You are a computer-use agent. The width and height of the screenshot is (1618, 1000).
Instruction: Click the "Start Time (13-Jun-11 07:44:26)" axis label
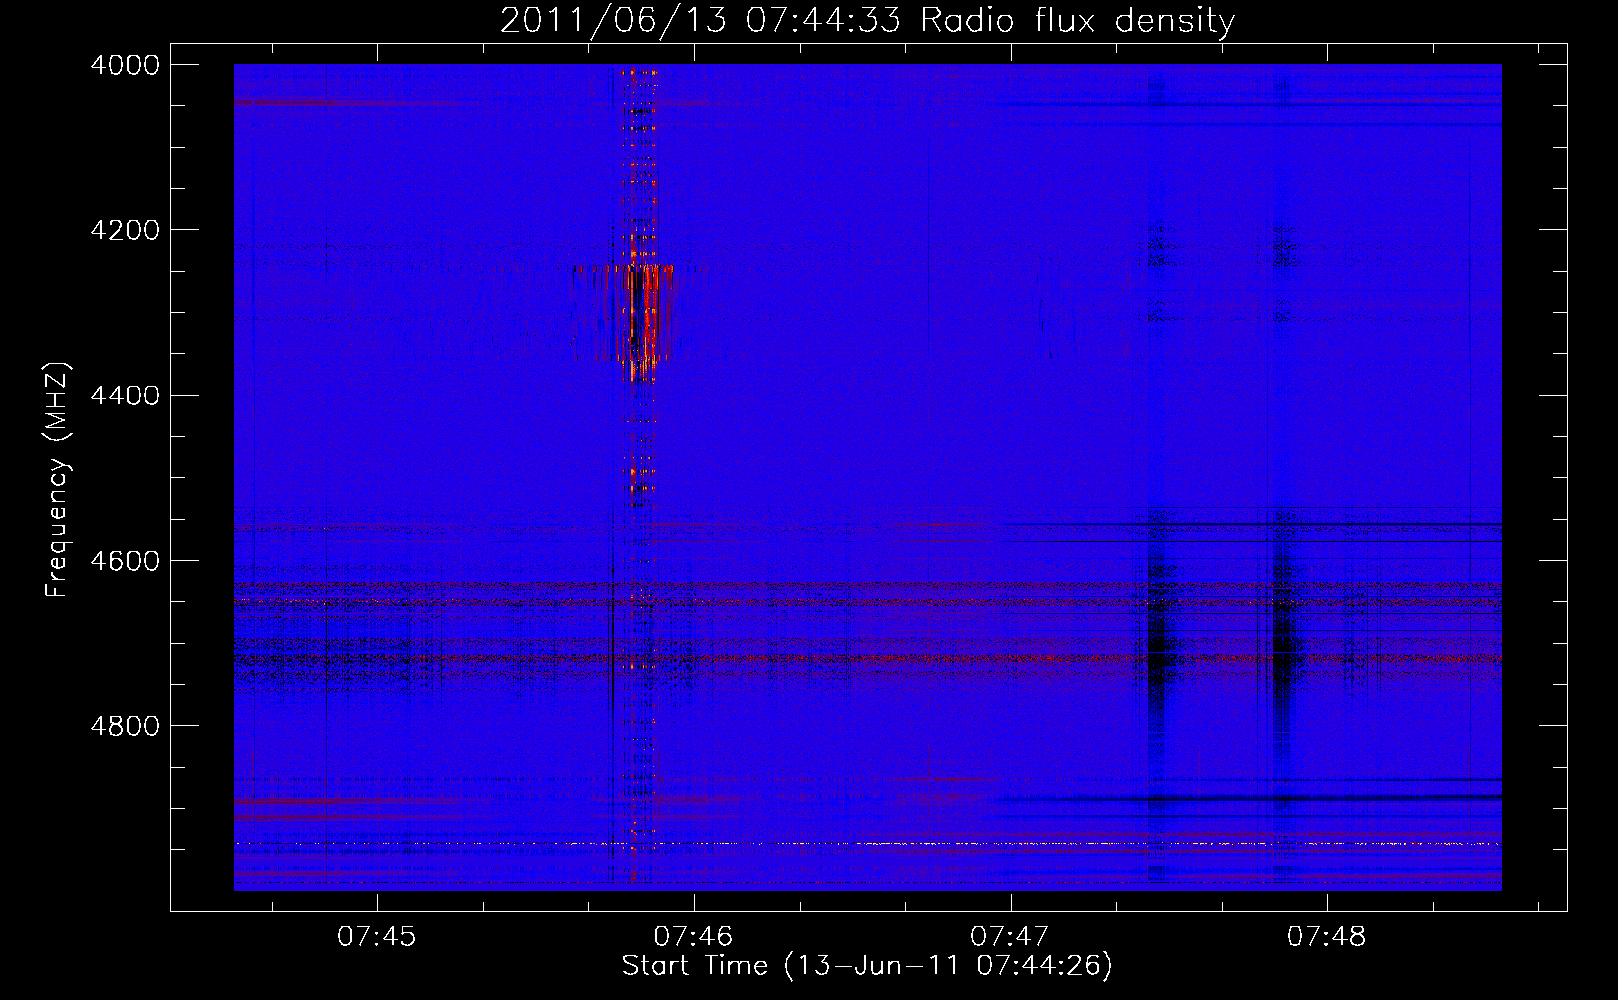click(x=867, y=966)
